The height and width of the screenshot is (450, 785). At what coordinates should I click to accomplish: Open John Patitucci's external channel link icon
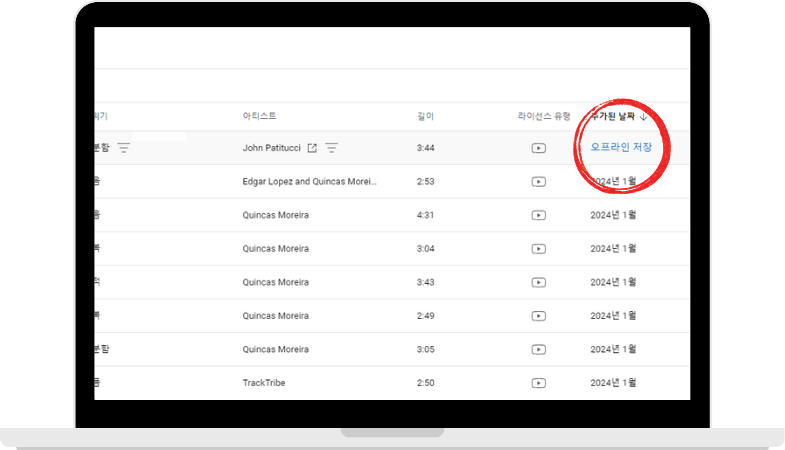pos(312,148)
